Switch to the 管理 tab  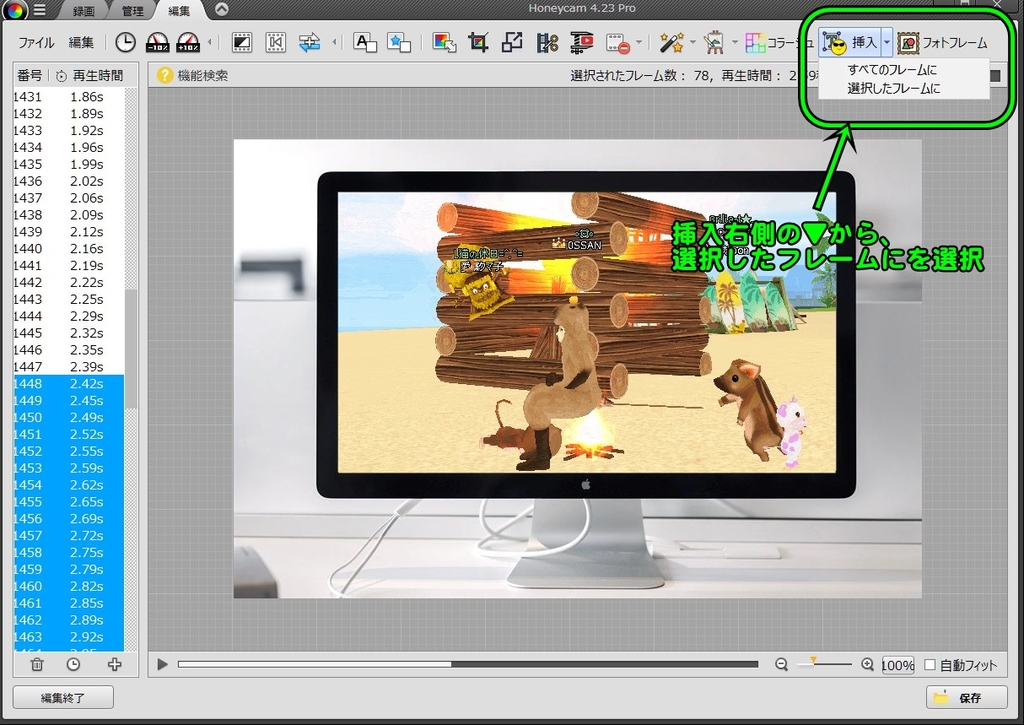coord(133,10)
